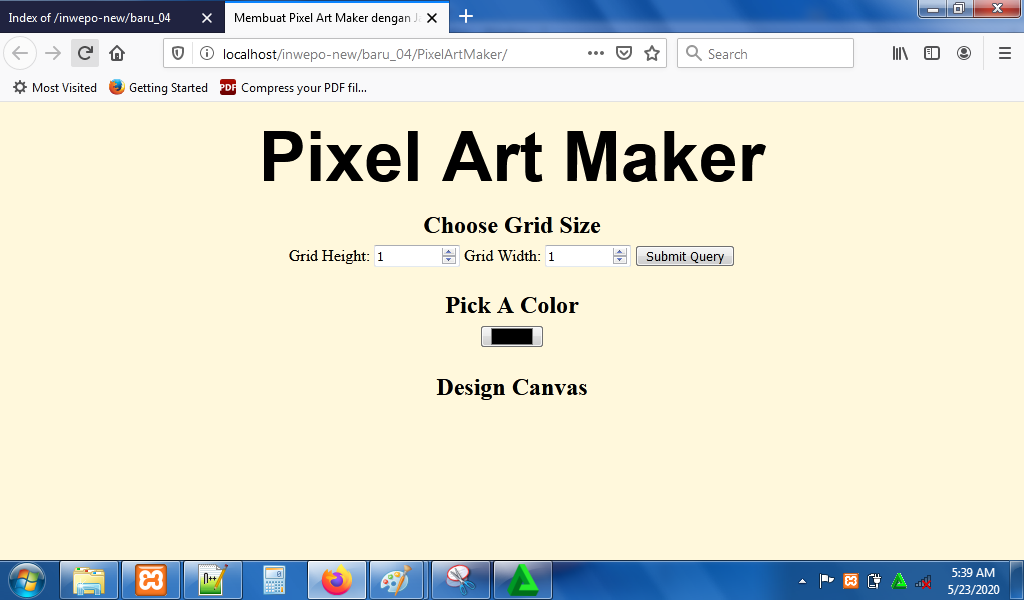
Task: Open network status tray icon
Action: click(923, 581)
